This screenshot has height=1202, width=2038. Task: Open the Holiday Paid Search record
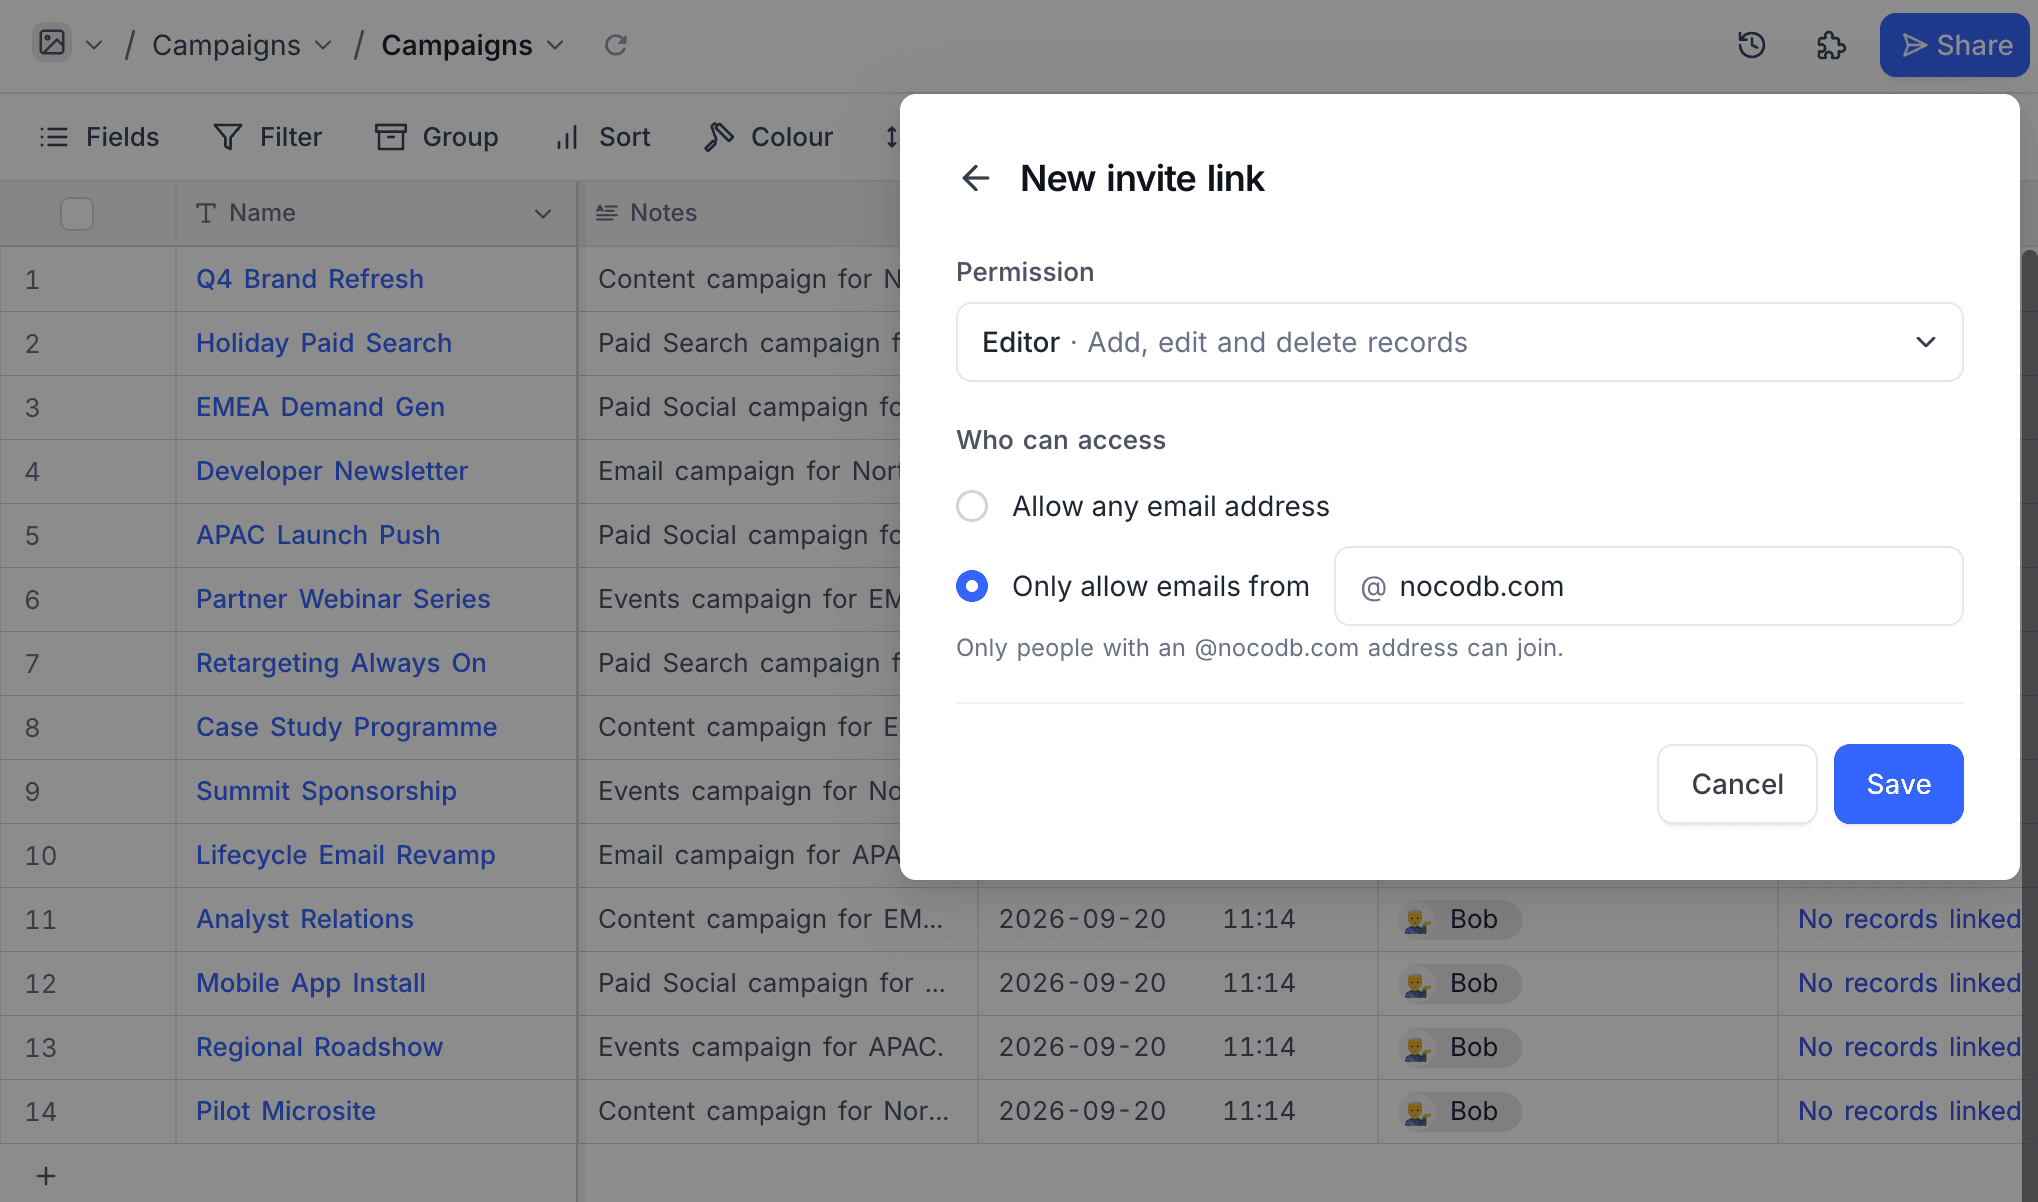pyautogui.click(x=324, y=343)
